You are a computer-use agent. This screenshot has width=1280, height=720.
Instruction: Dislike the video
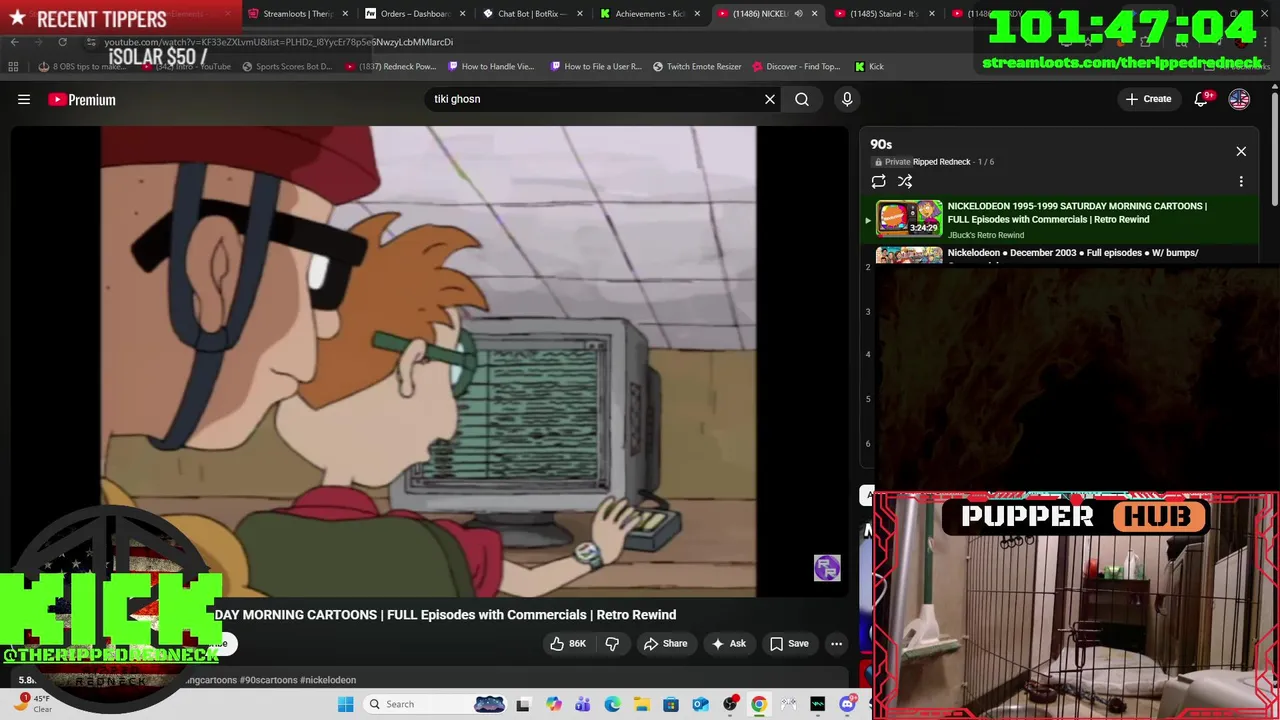[612, 643]
